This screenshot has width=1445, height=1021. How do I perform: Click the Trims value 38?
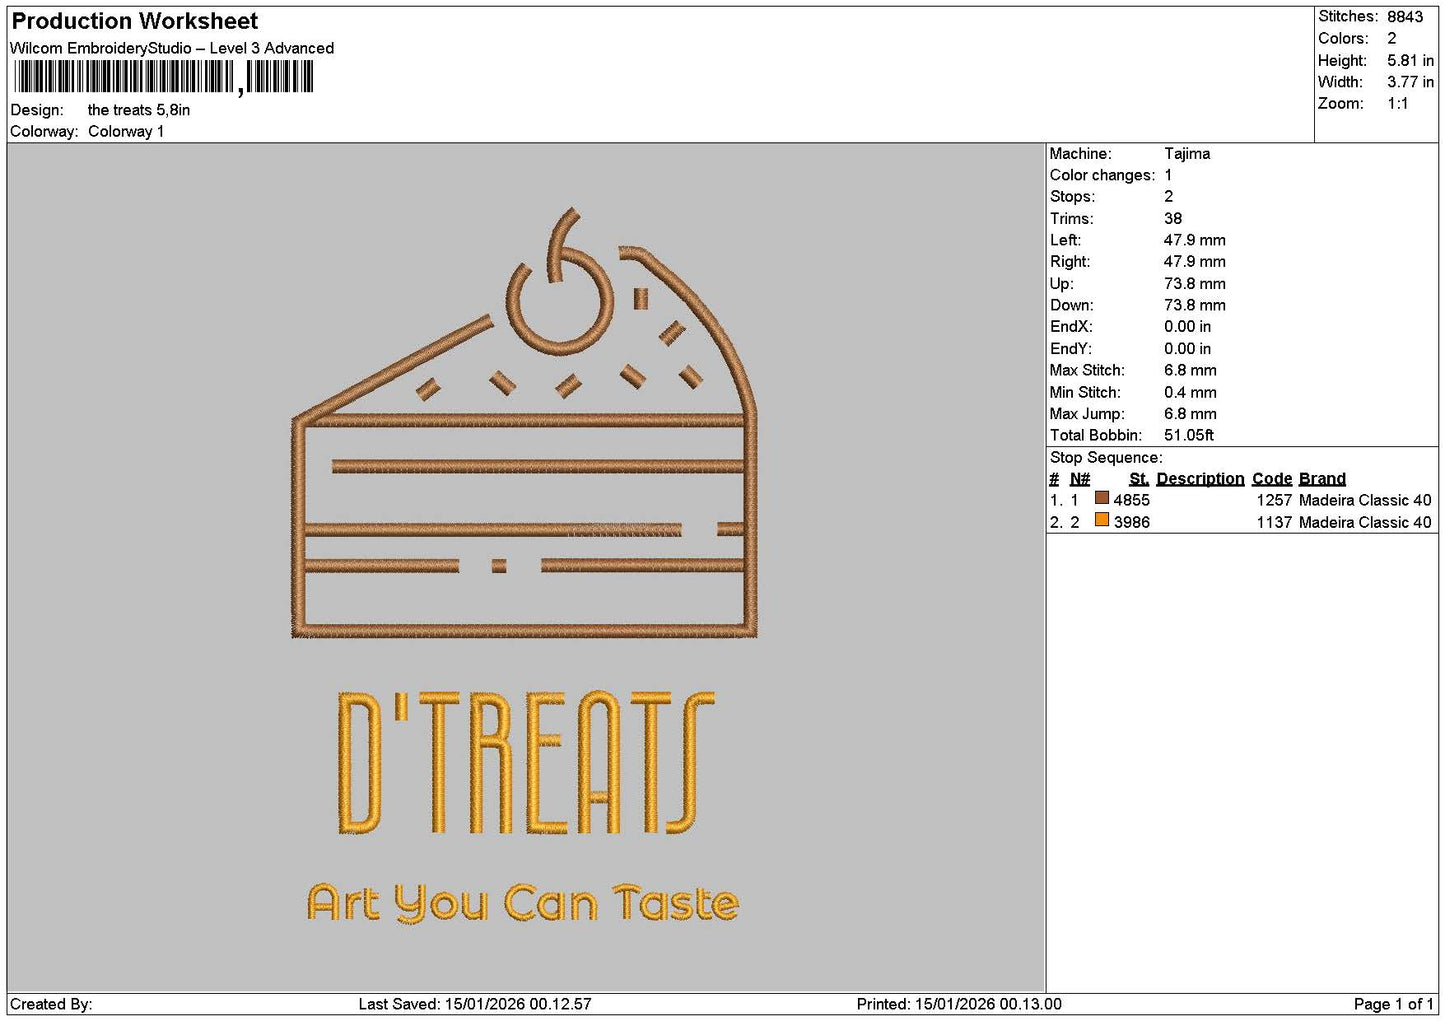[1173, 219]
